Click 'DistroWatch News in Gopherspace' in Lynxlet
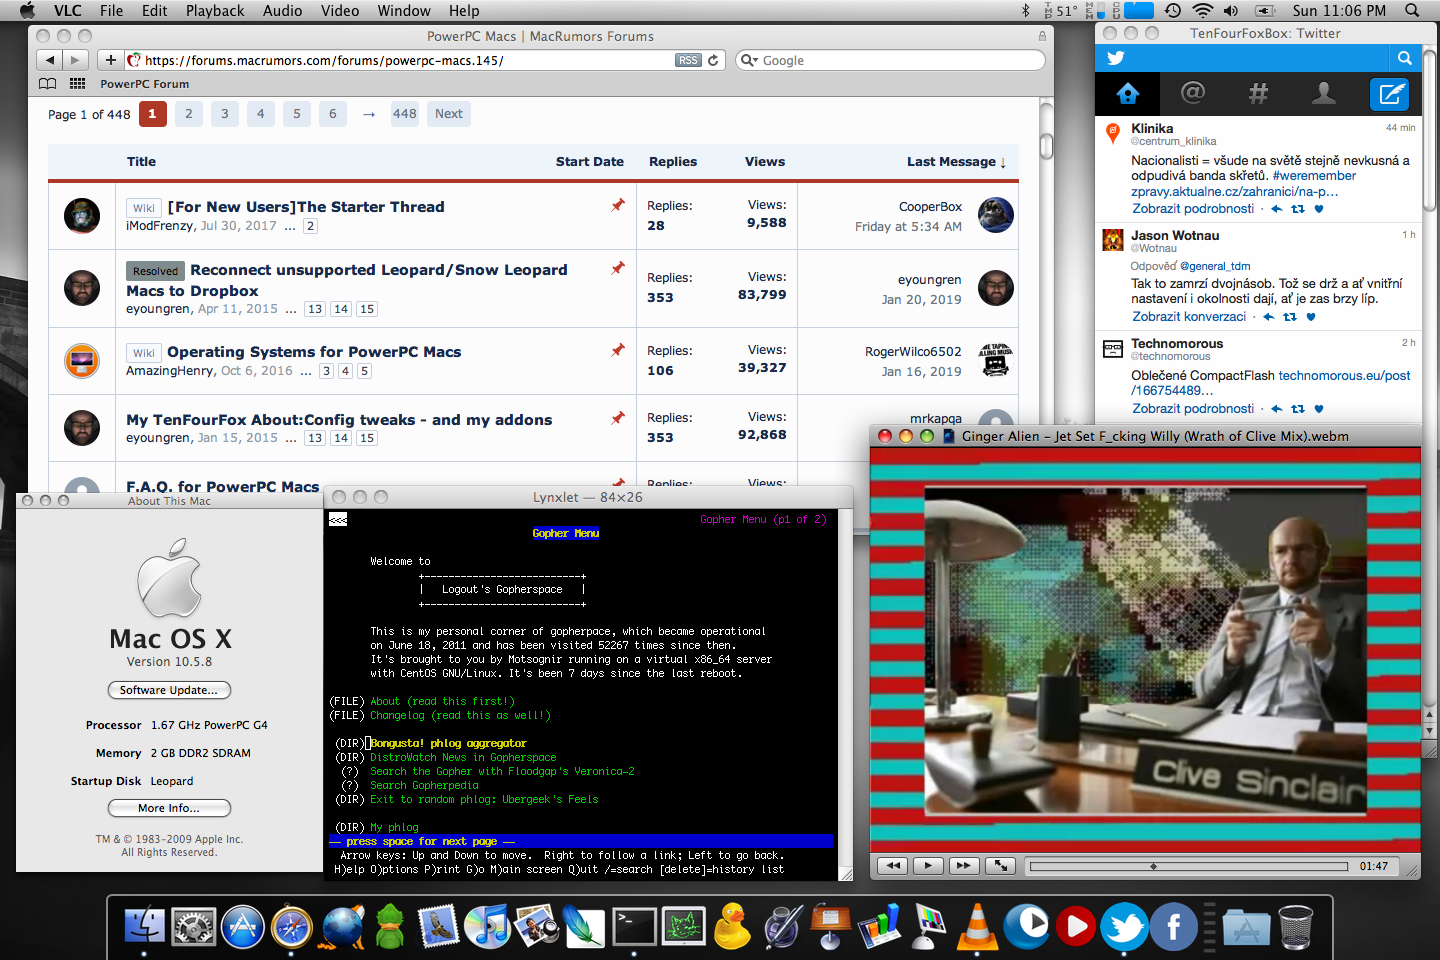This screenshot has width=1440, height=960. coord(463,757)
